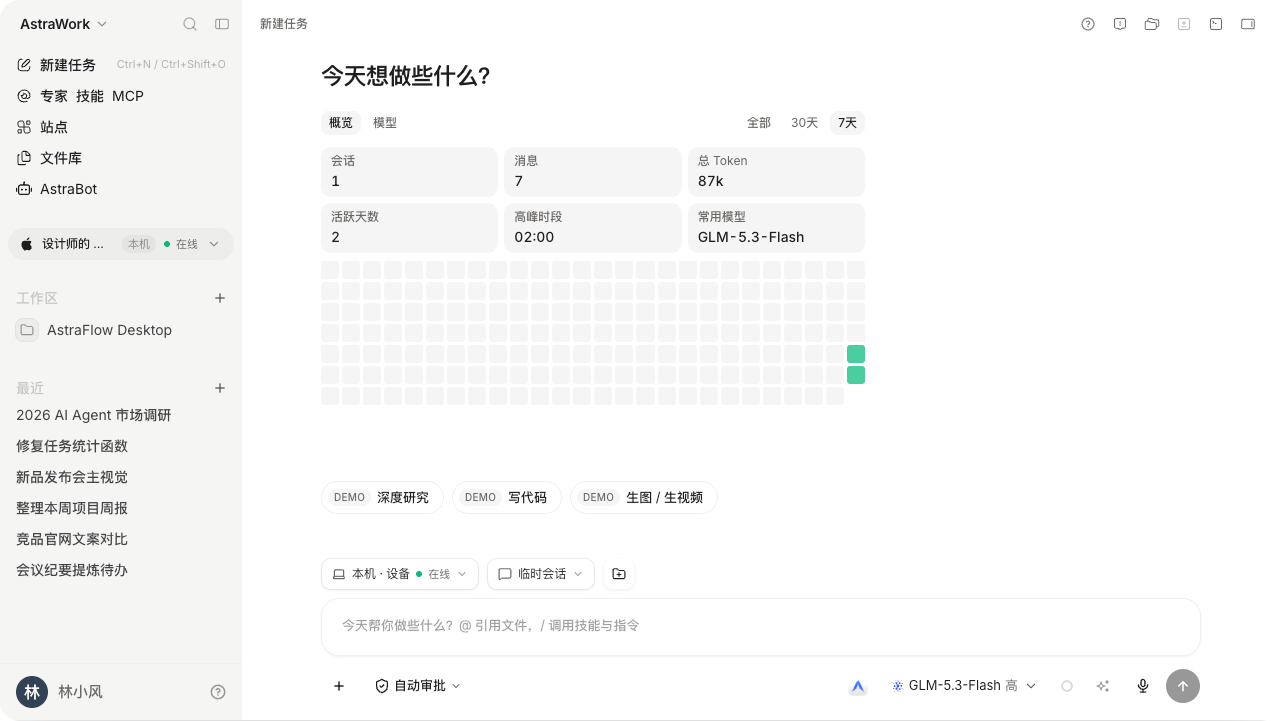The image size is (1280, 721).
Task: Open the search icon in the sidebar header
Action: [x=190, y=24]
